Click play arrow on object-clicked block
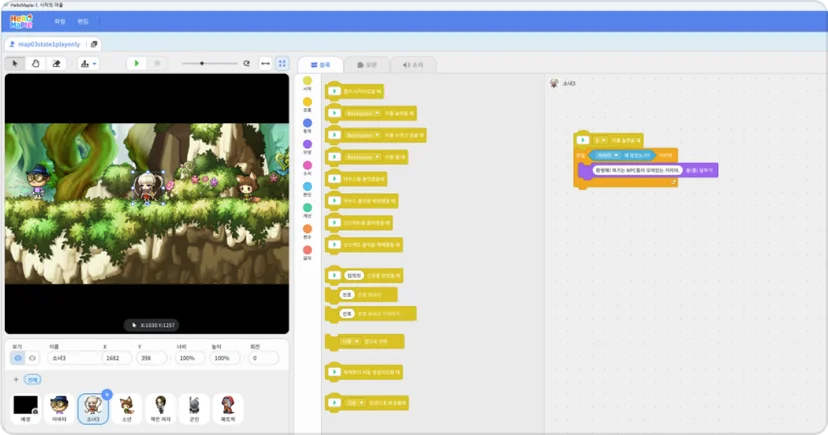 (334, 223)
